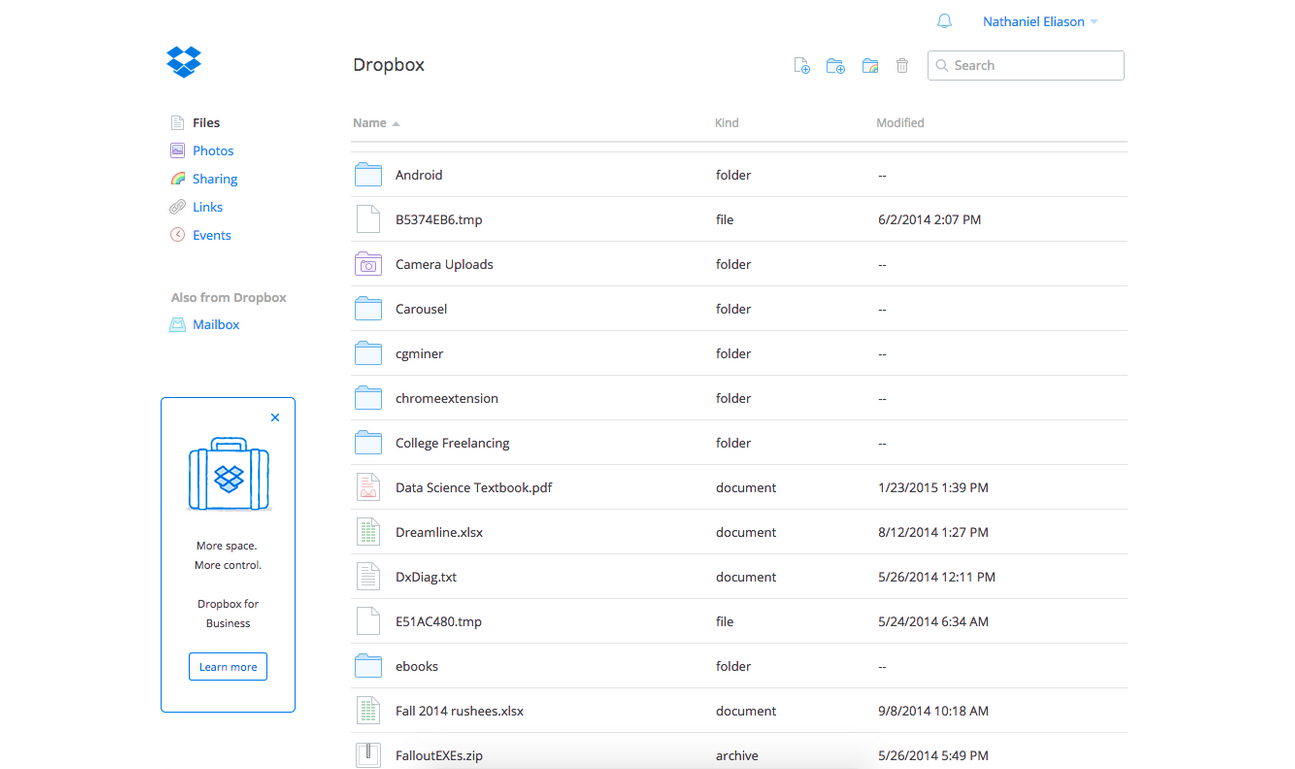The image size is (1295, 769).
Task: Close the Dropbox for Business promo
Action: [275, 418]
